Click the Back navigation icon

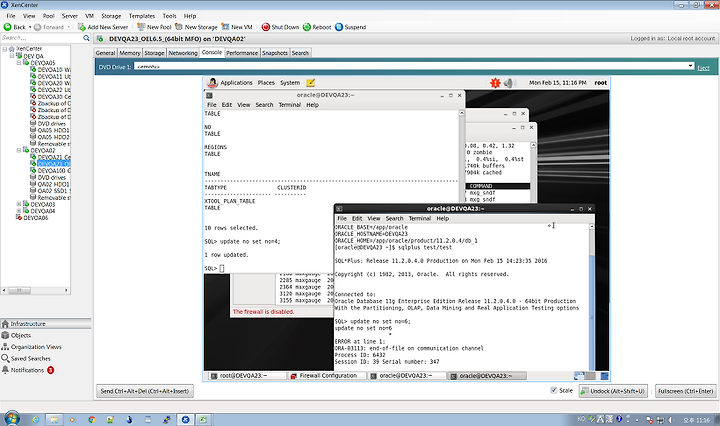click(x=7, y=27)
